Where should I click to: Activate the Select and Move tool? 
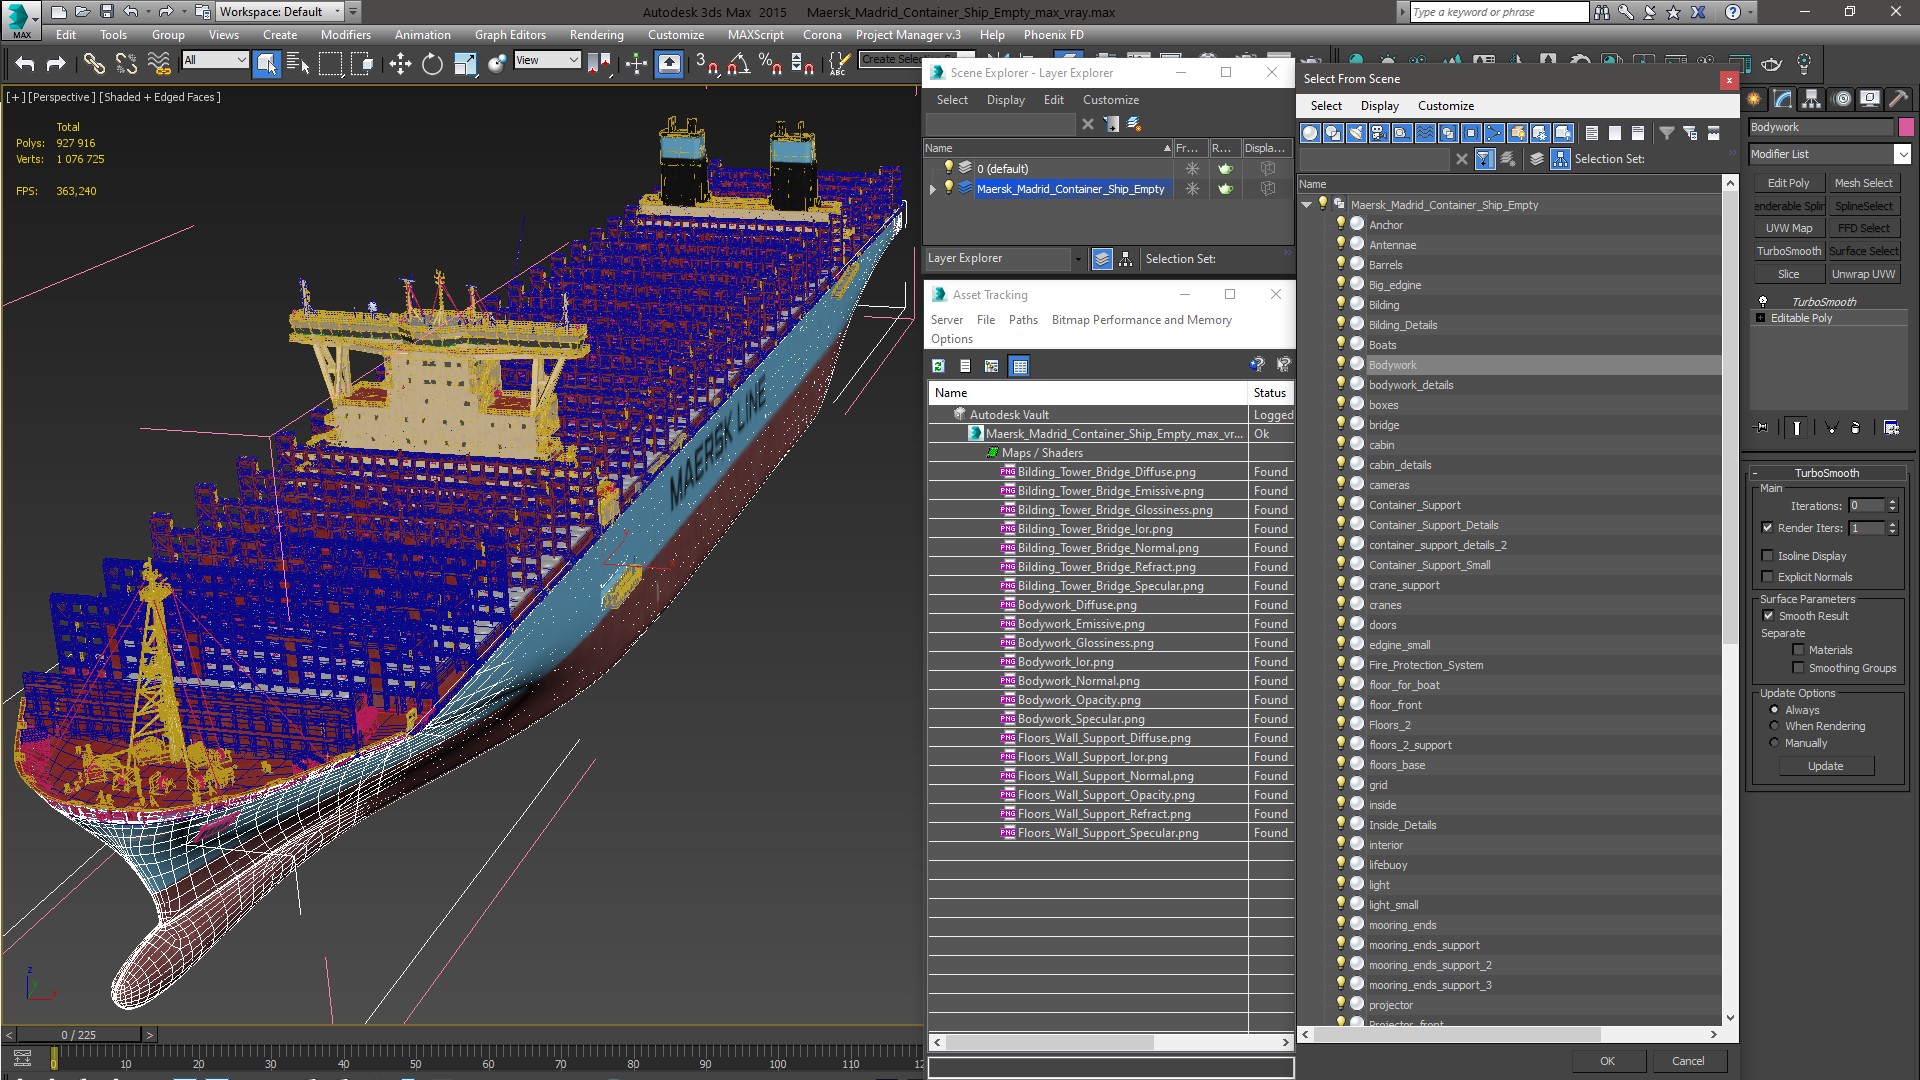click(400, 64)
